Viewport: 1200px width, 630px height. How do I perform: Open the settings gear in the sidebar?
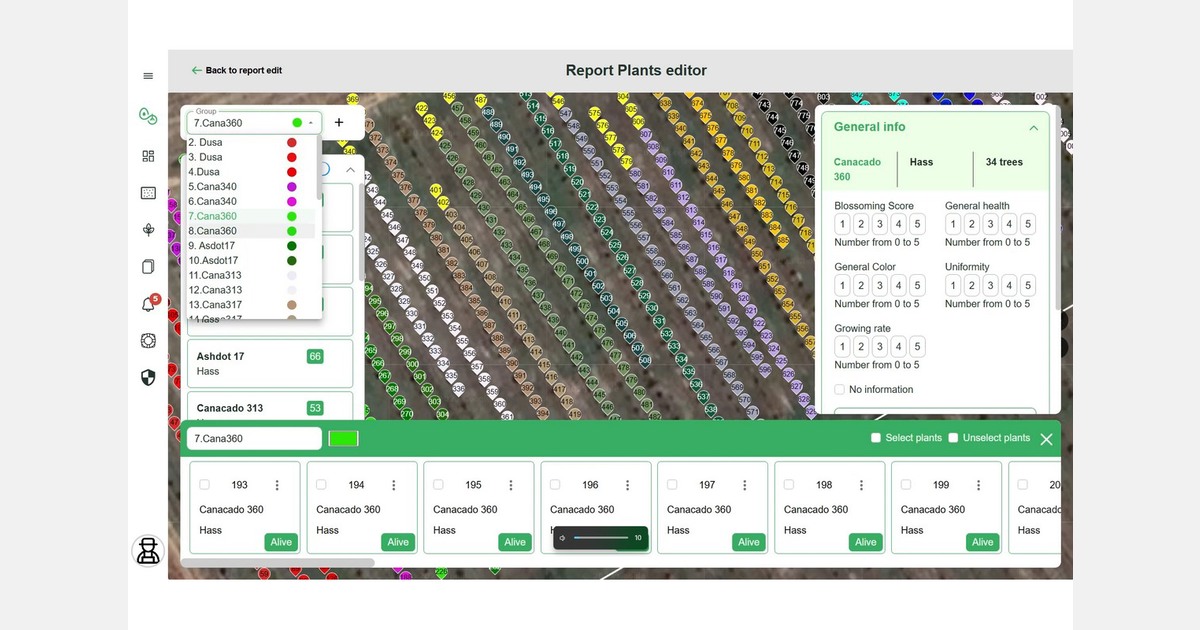148,340
